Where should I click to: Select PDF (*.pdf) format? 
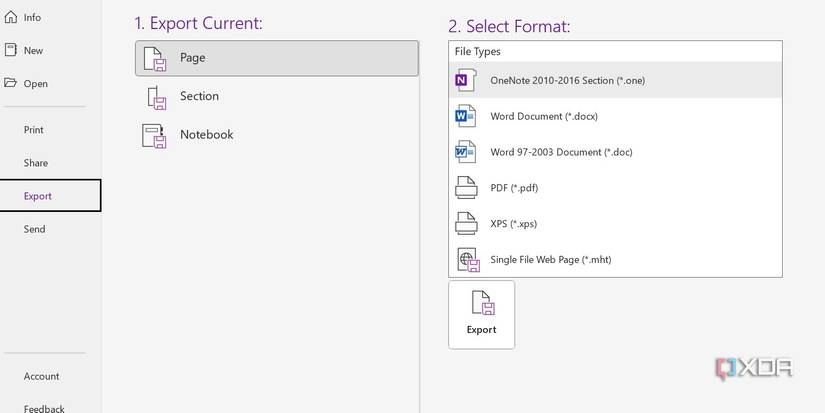point(615,187)
